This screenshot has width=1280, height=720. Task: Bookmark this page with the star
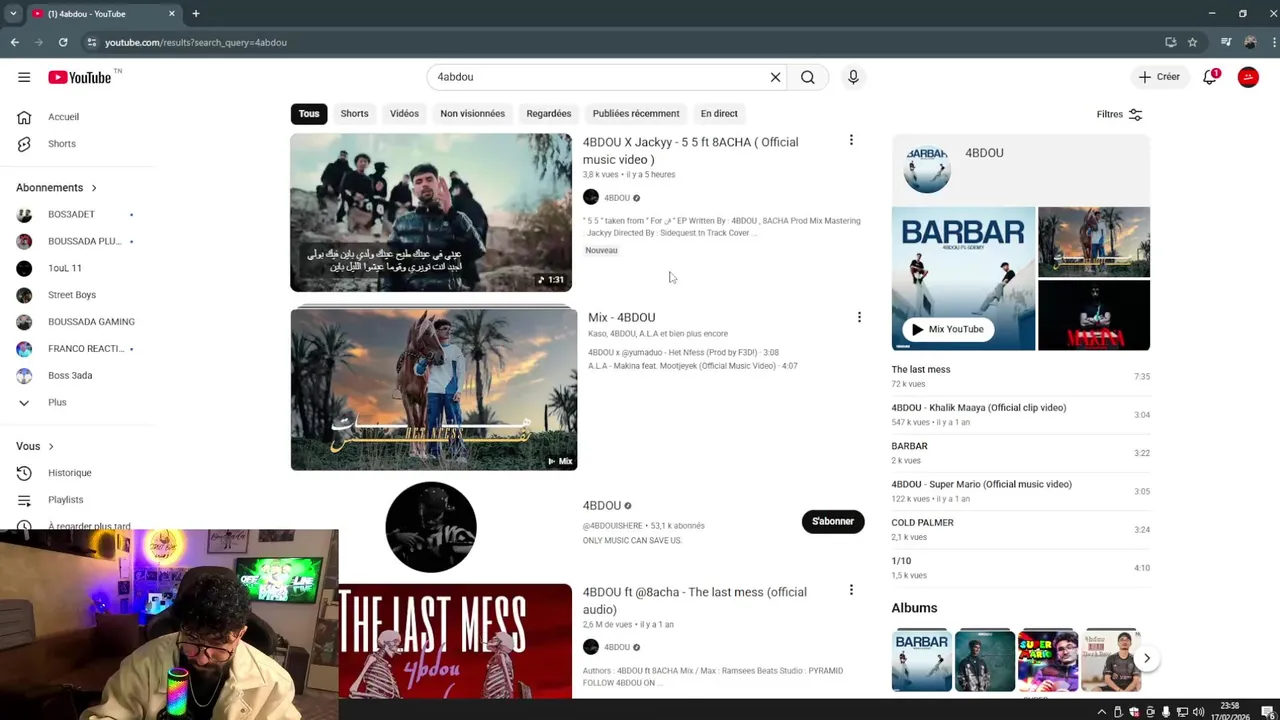(1192, 42)
